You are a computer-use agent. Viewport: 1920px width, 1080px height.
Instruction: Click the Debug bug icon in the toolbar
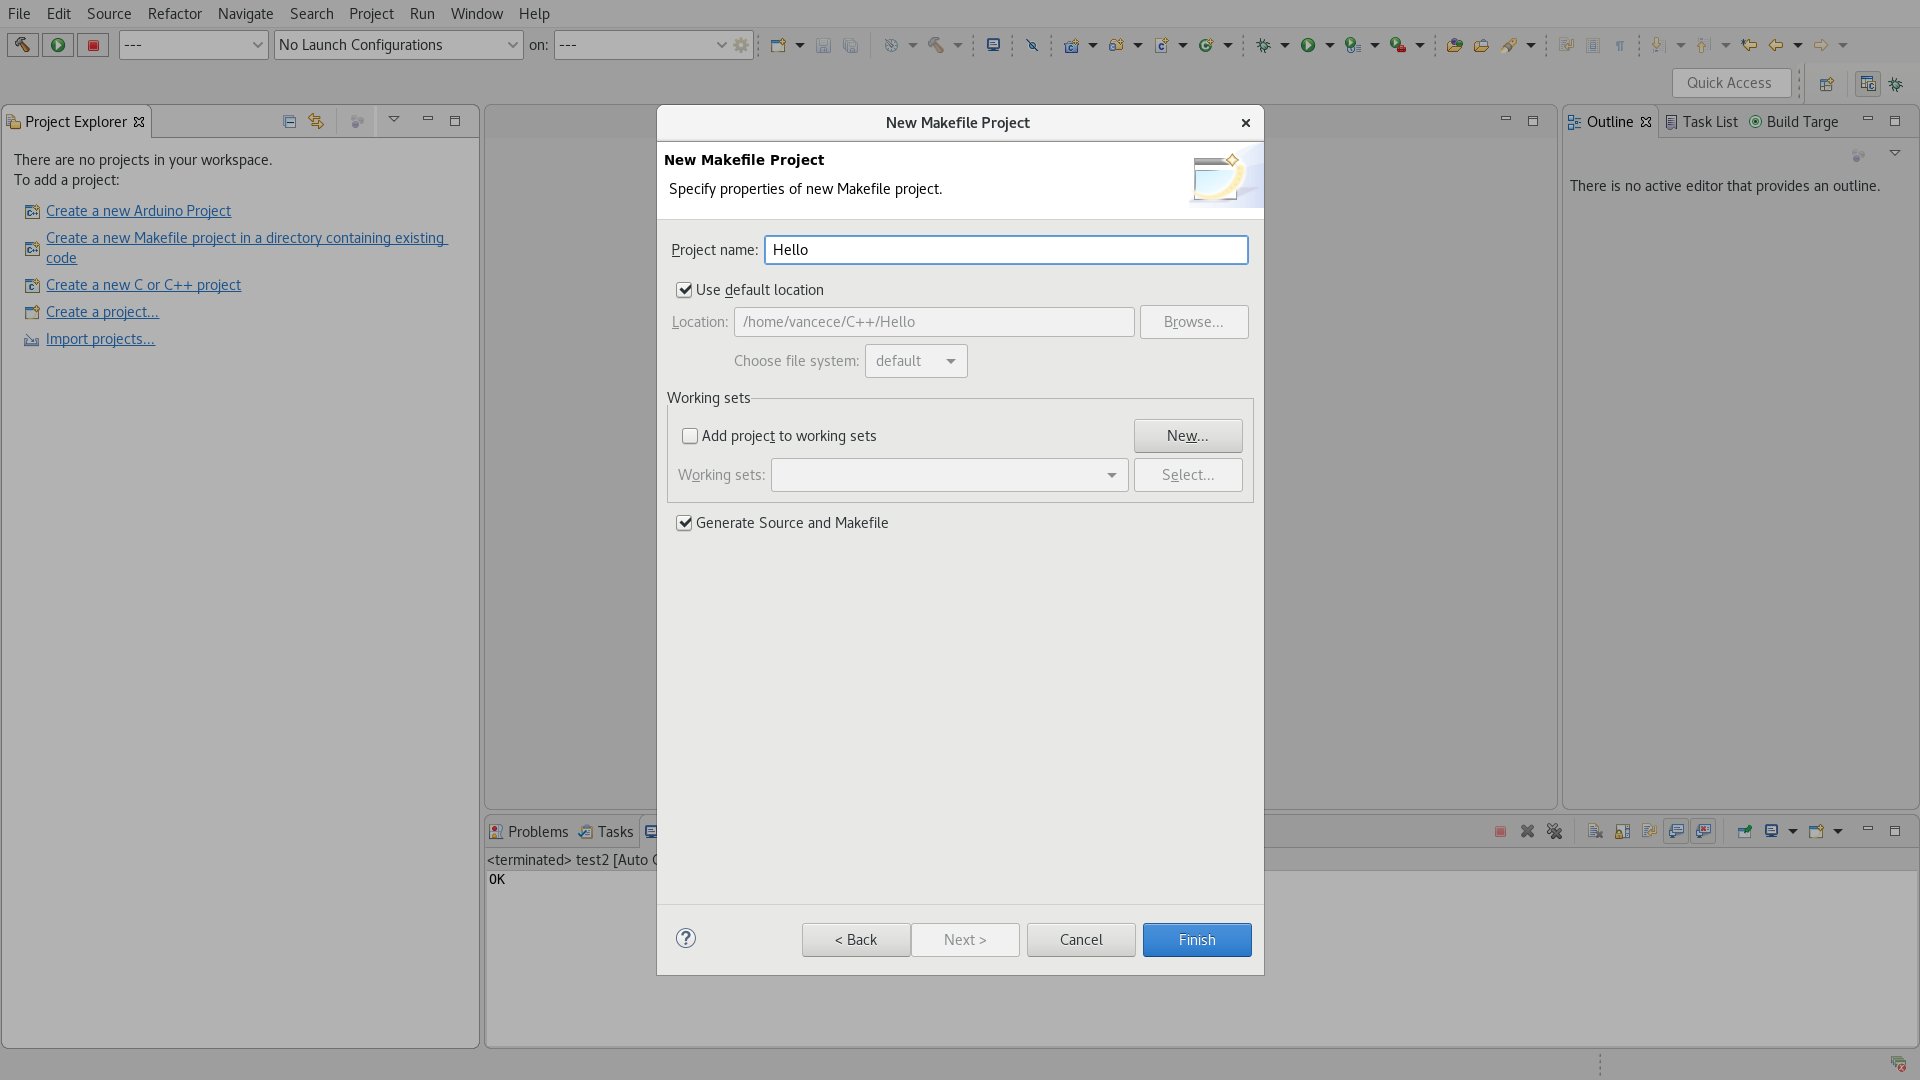1263,45
